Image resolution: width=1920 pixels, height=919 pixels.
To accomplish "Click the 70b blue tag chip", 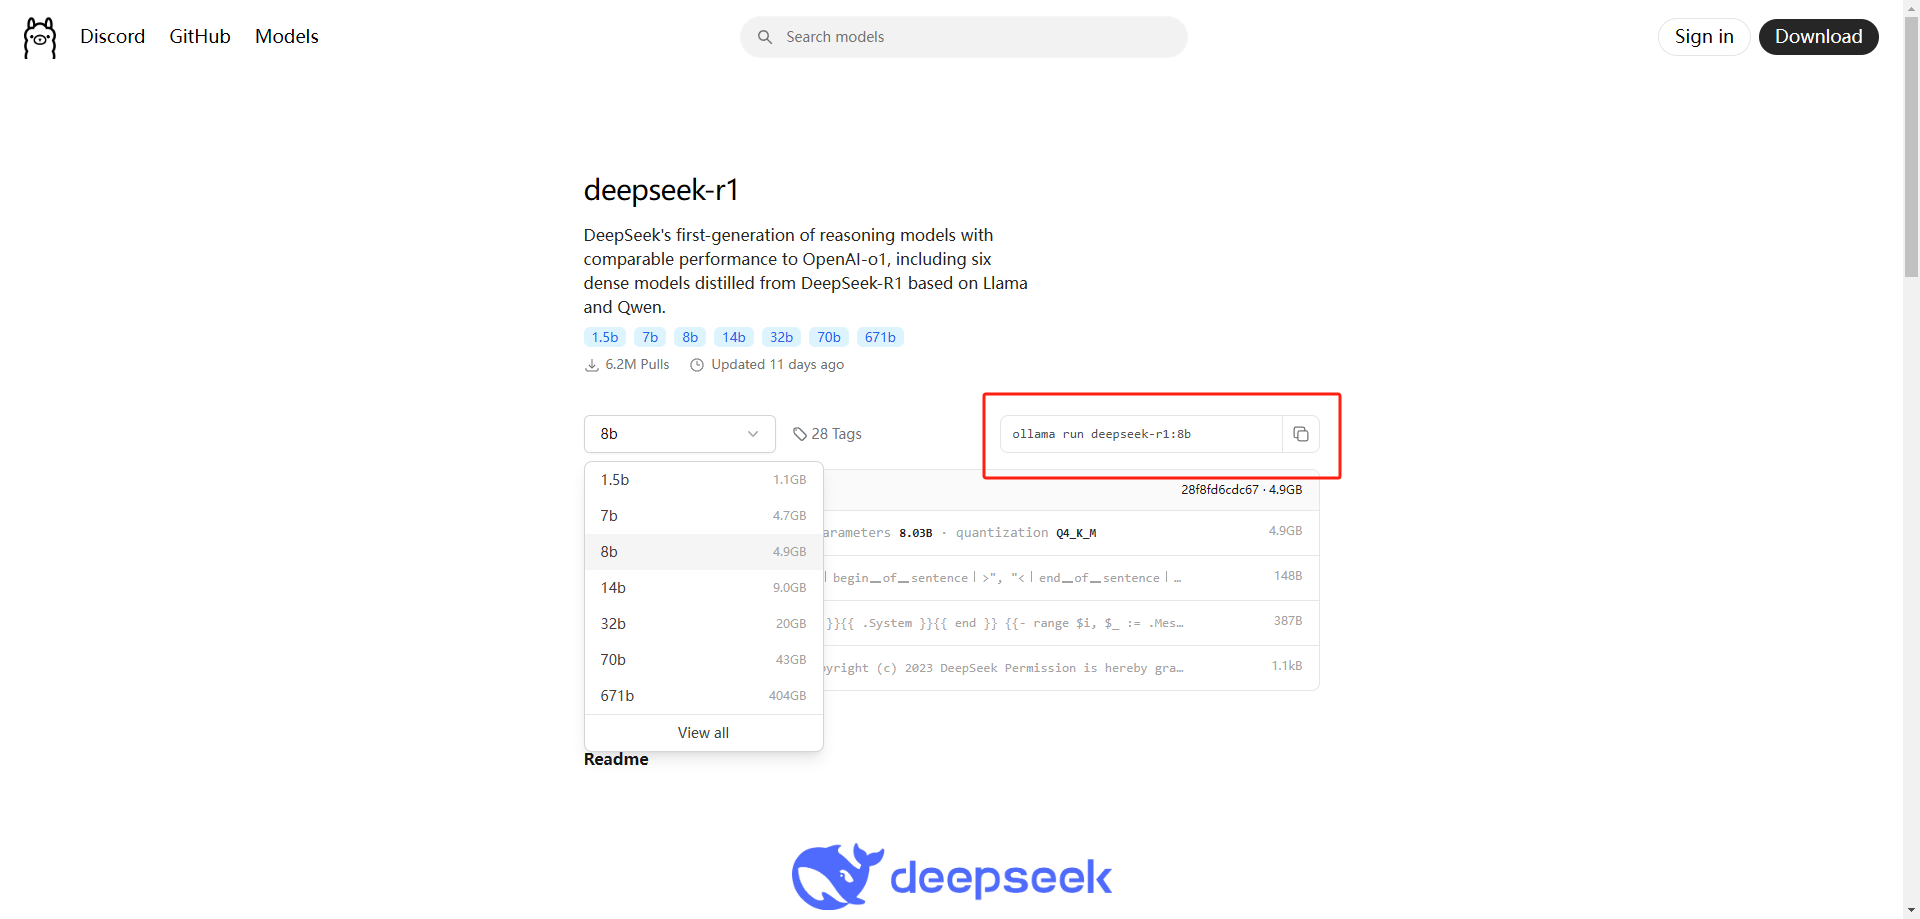I will tap(829, 337).
